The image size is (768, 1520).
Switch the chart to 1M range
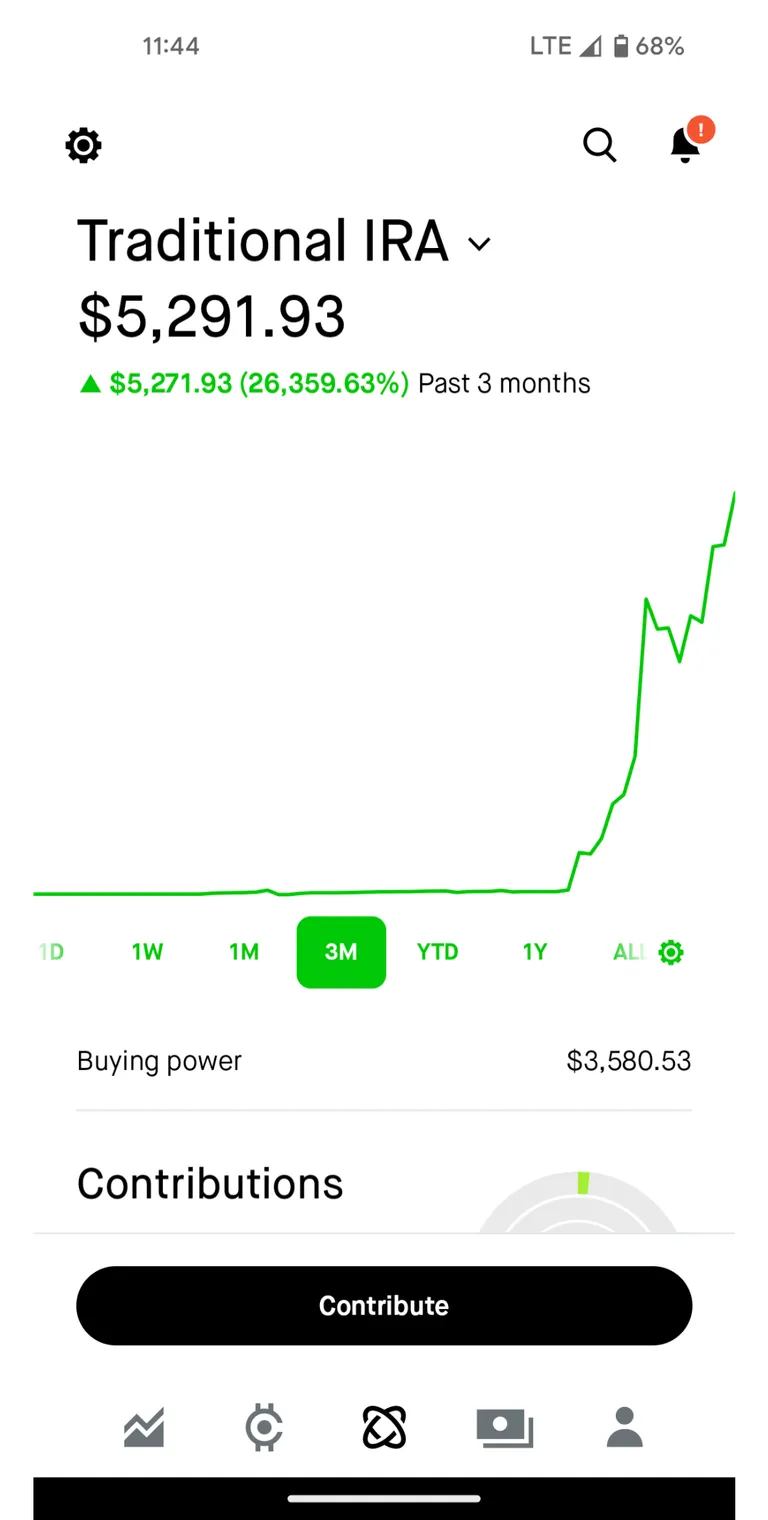(x=244, y=952)
